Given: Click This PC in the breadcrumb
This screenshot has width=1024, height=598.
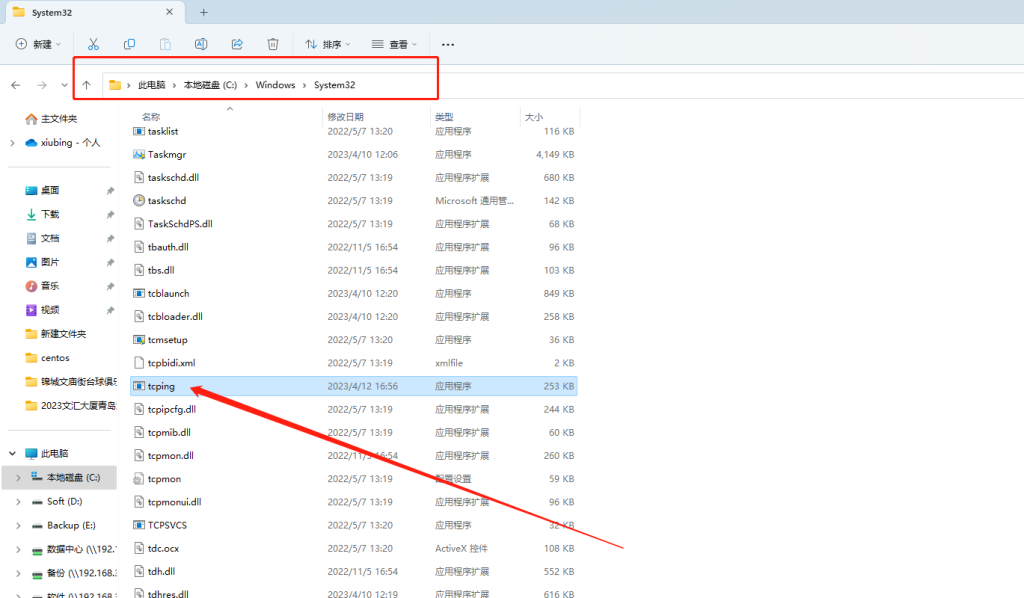Looking at the screenshot, I should pos(152,85).
